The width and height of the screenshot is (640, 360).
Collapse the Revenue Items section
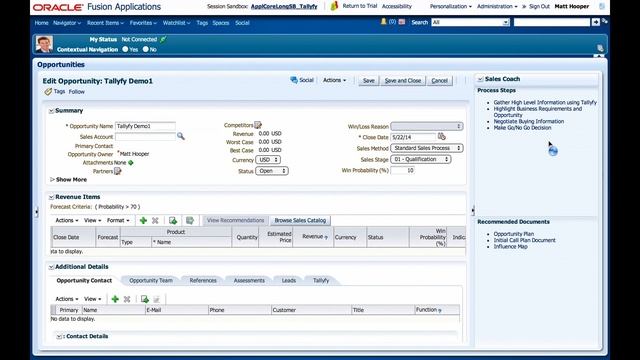pyautogui.click(x=51, y=197)
